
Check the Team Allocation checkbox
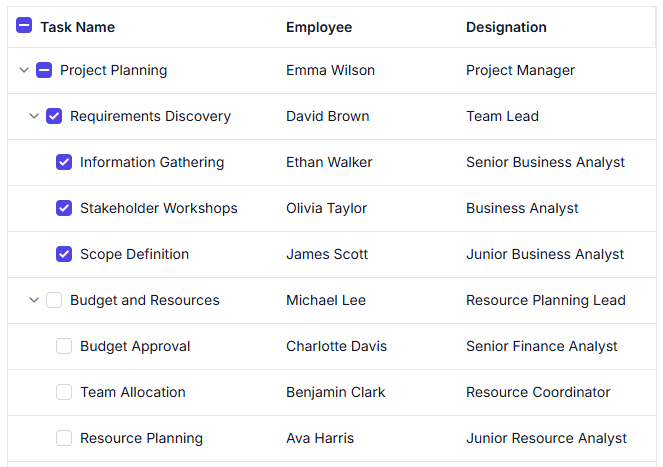click(64, 392)
